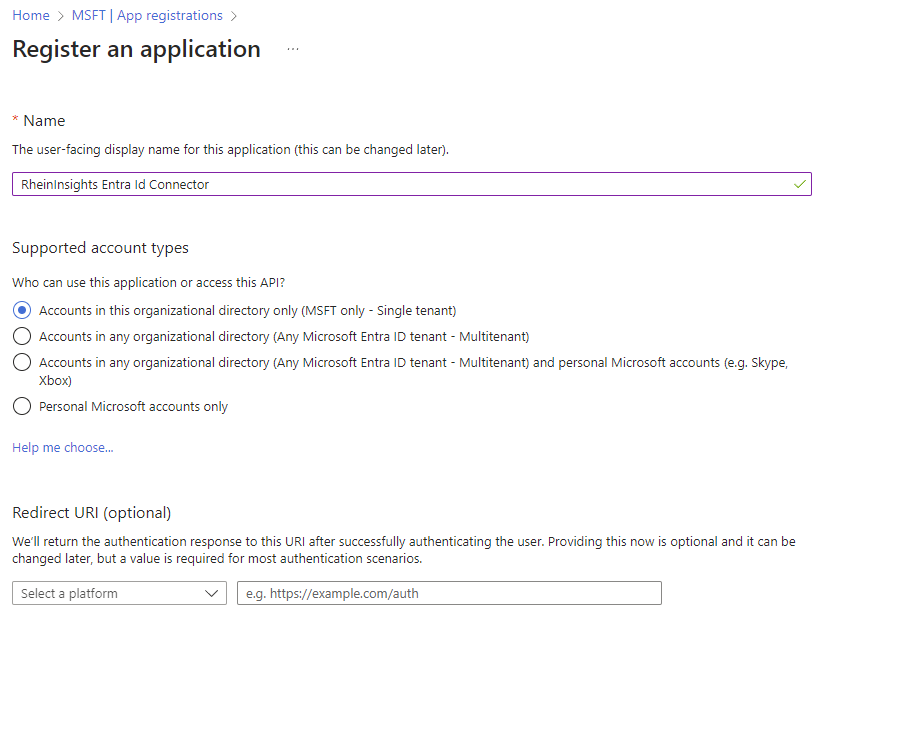The image size is (901, 736).
Task: Click the Personal Microsoft accounts only label text
Action: (x=133, y=407)
